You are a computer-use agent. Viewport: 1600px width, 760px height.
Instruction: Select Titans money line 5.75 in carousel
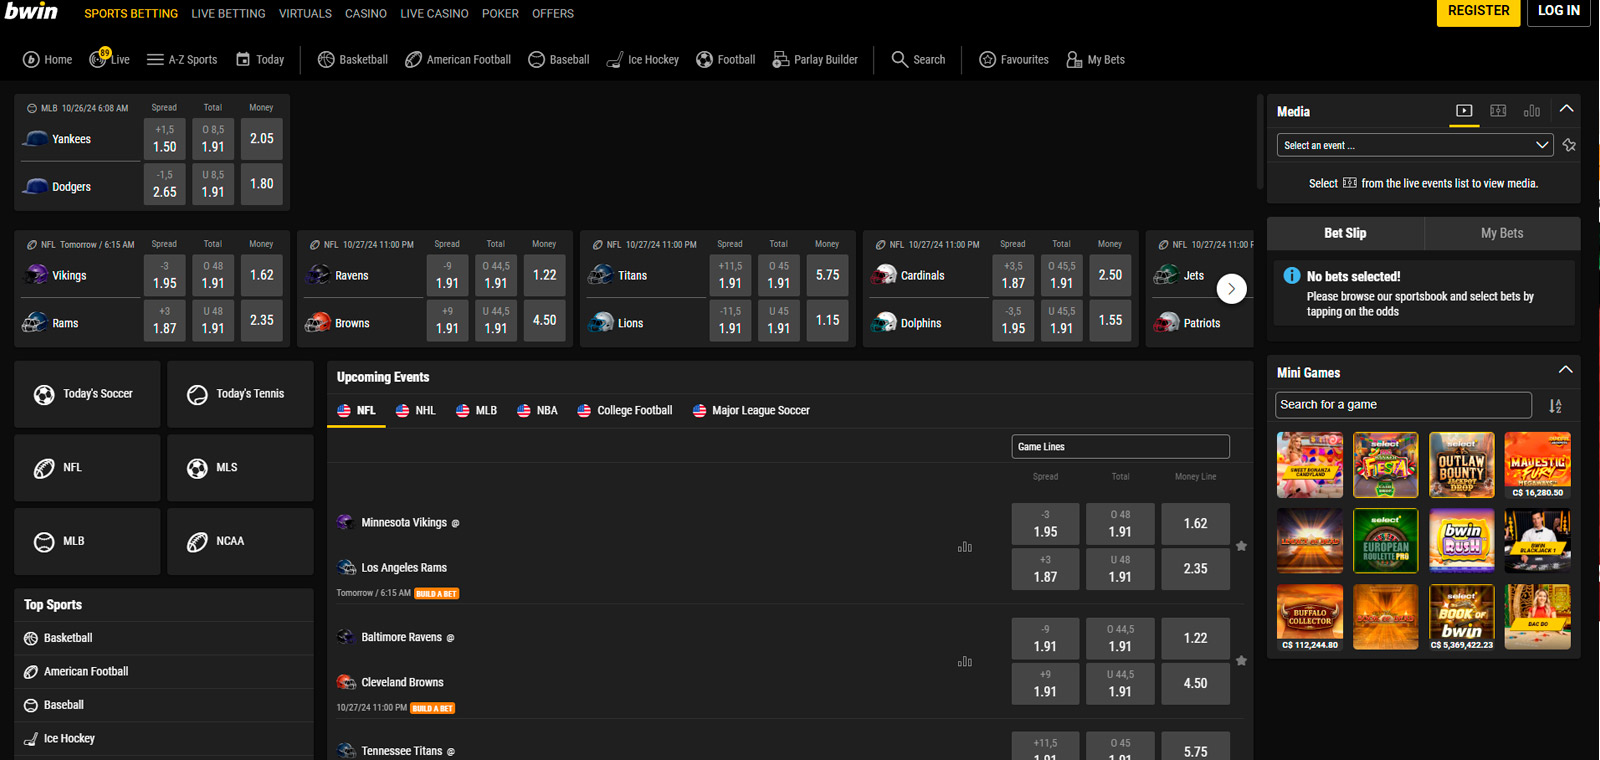(828, 275)
